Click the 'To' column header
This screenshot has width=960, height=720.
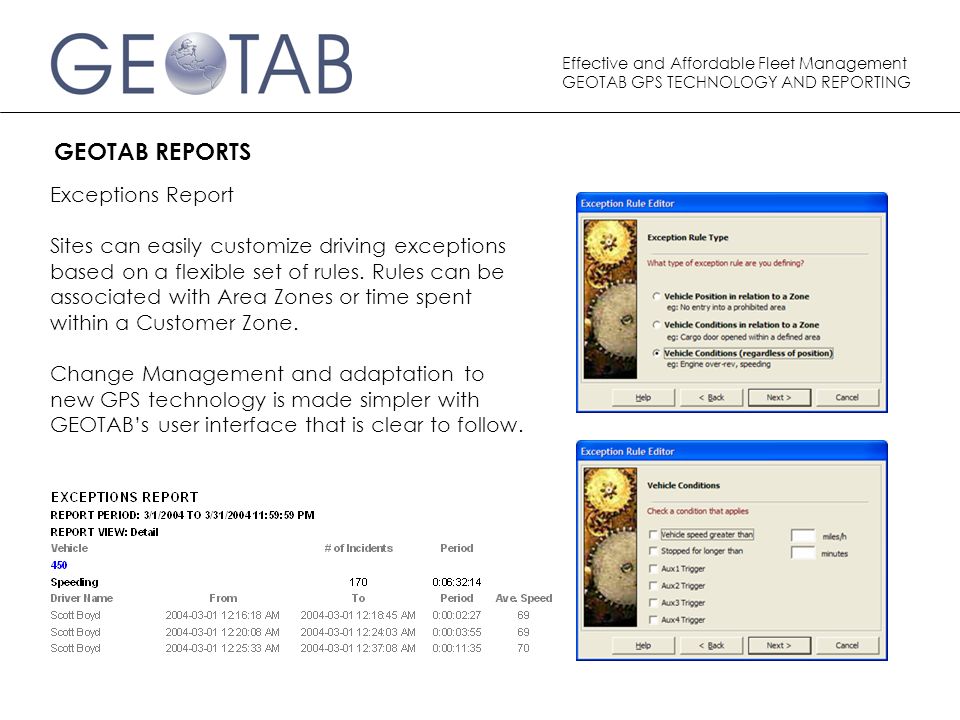click(x=358, y=598)
